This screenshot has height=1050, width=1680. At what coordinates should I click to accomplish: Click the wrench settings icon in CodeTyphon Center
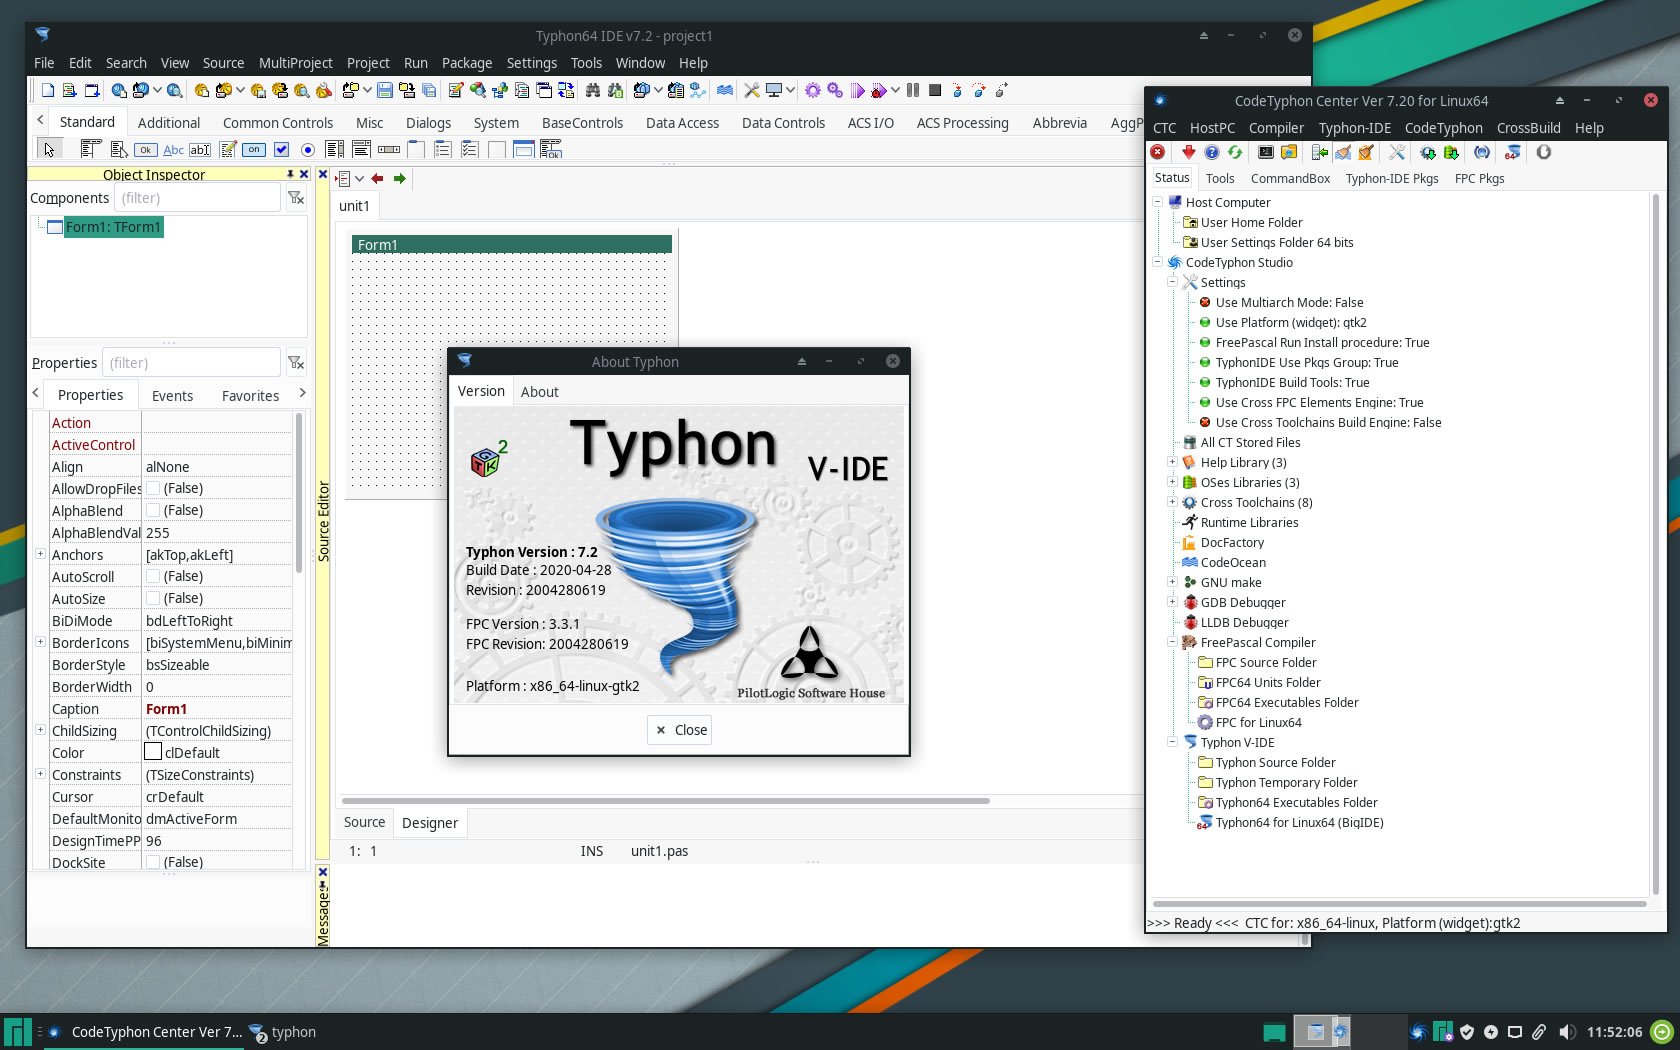pos(1396,152)
